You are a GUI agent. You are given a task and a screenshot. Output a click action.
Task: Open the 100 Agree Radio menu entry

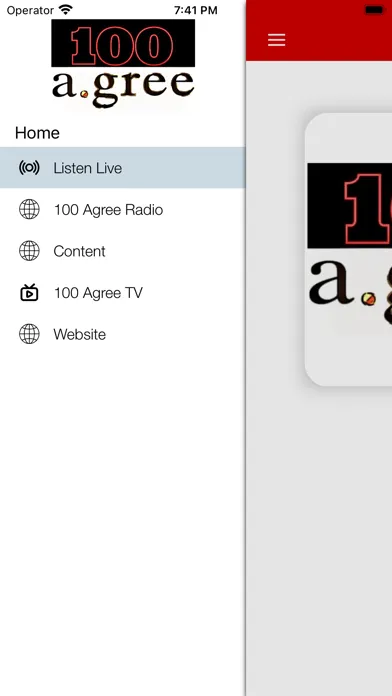[x=123, y=210]
